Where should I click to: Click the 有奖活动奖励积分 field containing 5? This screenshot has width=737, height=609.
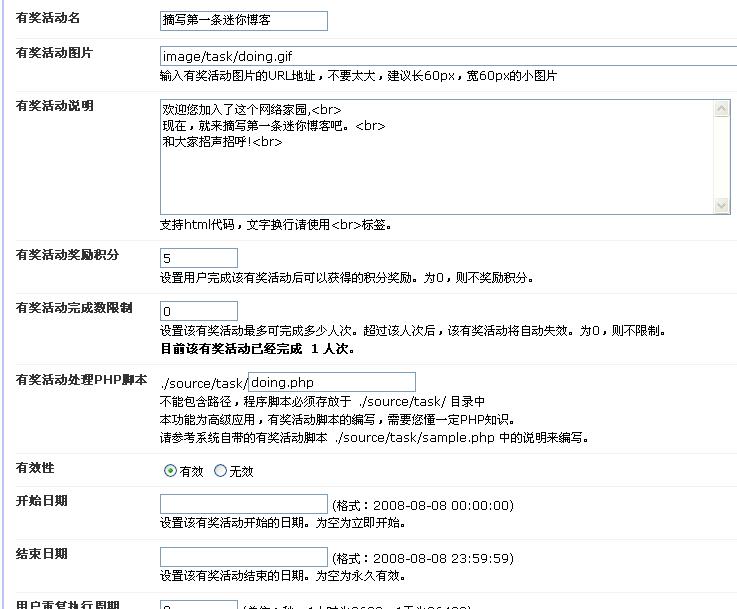click(198, 258)
